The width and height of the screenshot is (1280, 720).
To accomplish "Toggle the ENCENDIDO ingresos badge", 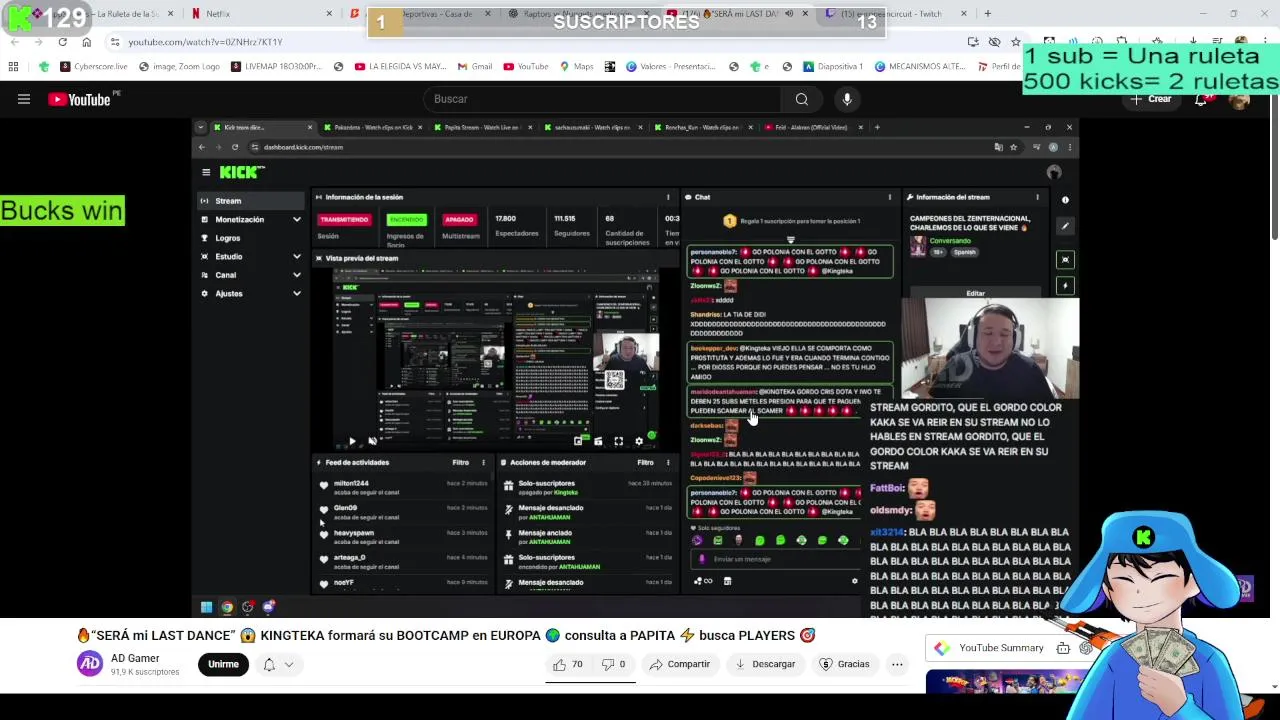I will pyautogui.click(x=406, y=219).
